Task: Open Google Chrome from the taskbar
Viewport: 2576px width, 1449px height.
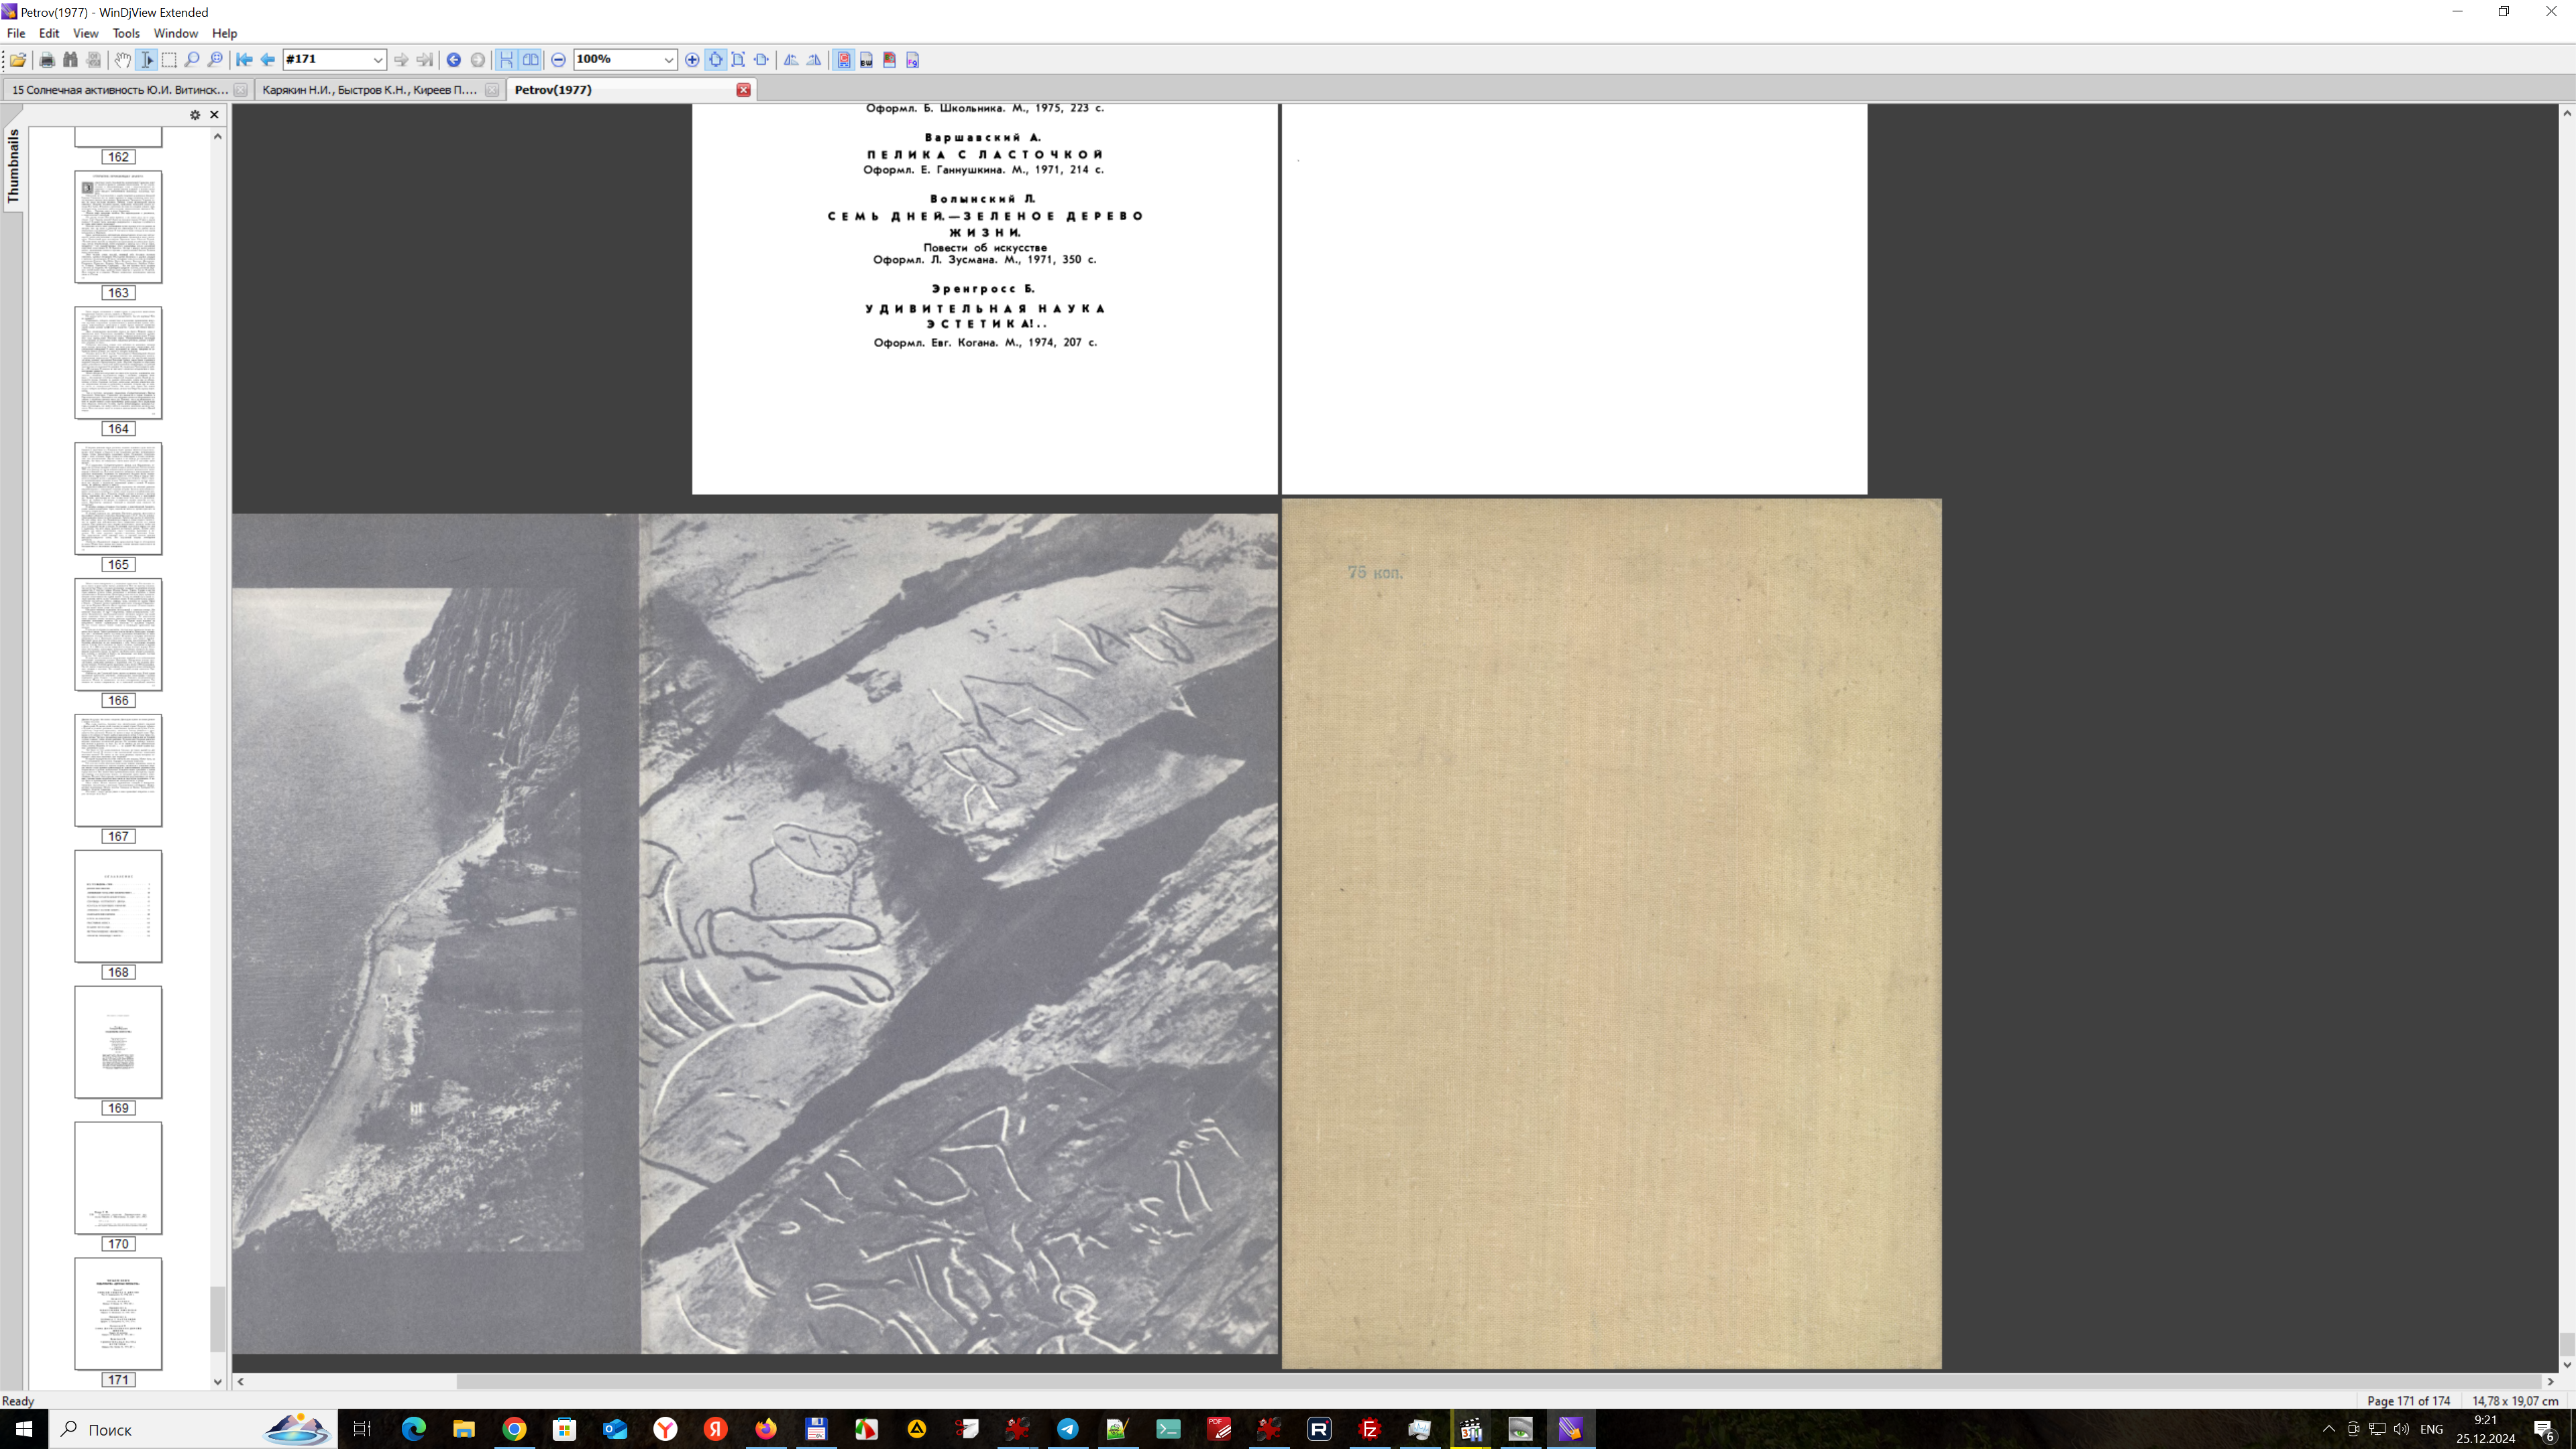Action: tap(514, 1429)
